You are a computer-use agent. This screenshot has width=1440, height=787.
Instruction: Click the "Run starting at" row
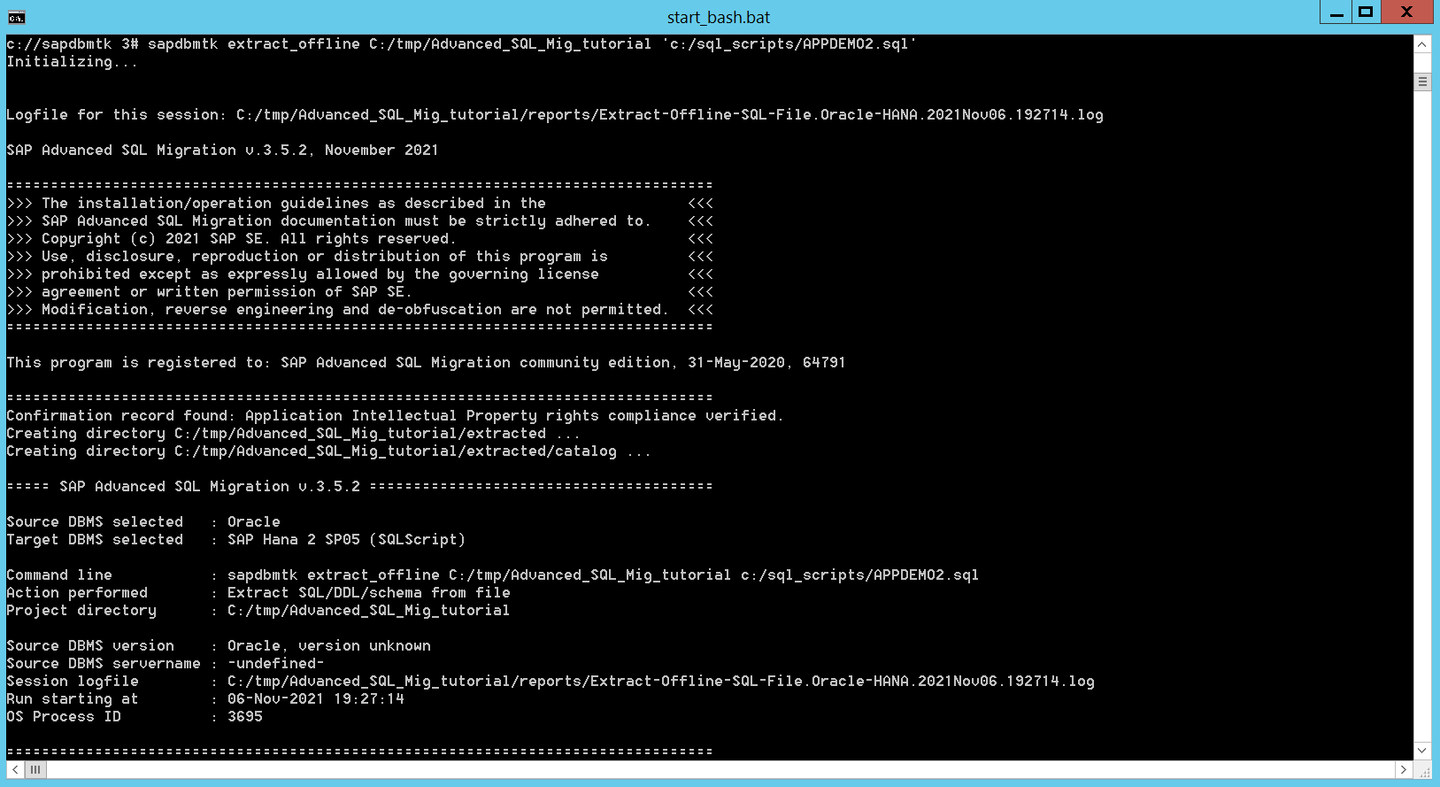pyautogui.click(x=206, y=699)
